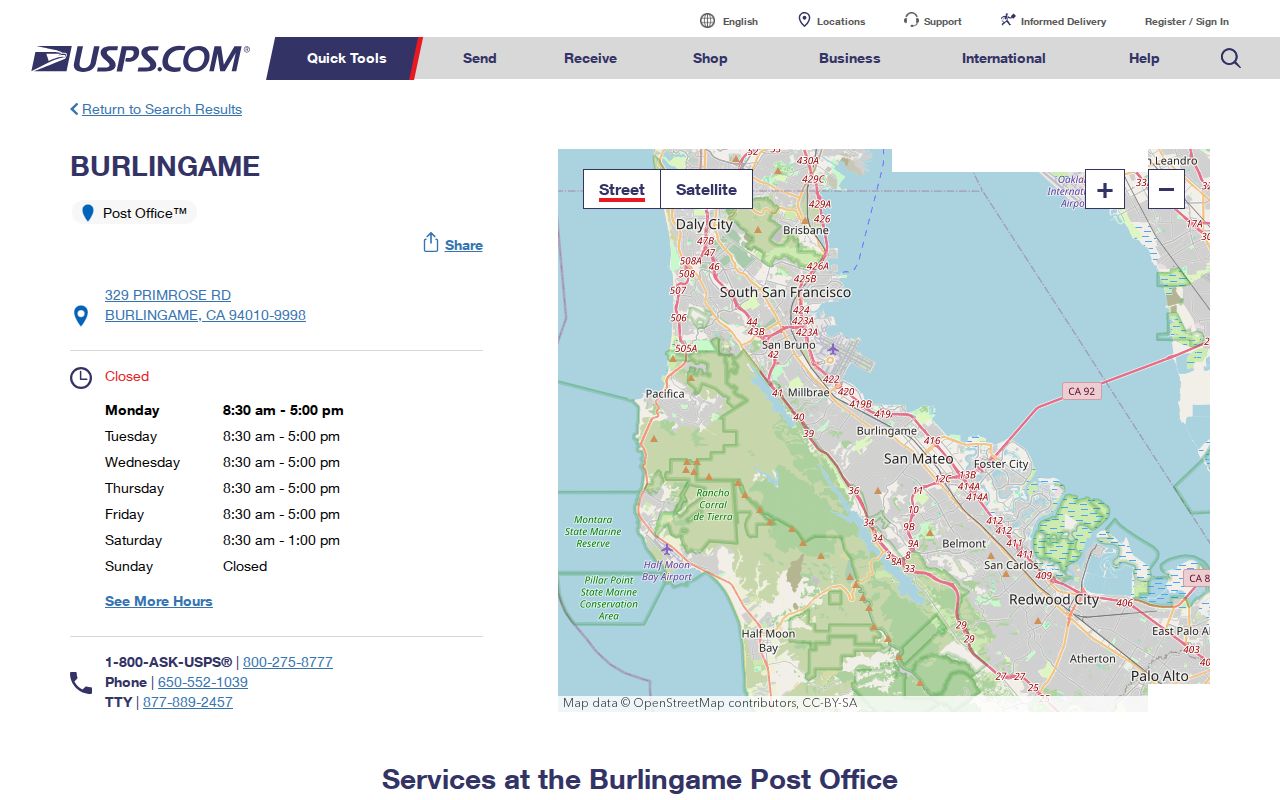Click the Post Office type pin icon
1280x800 pixels.
88,212
